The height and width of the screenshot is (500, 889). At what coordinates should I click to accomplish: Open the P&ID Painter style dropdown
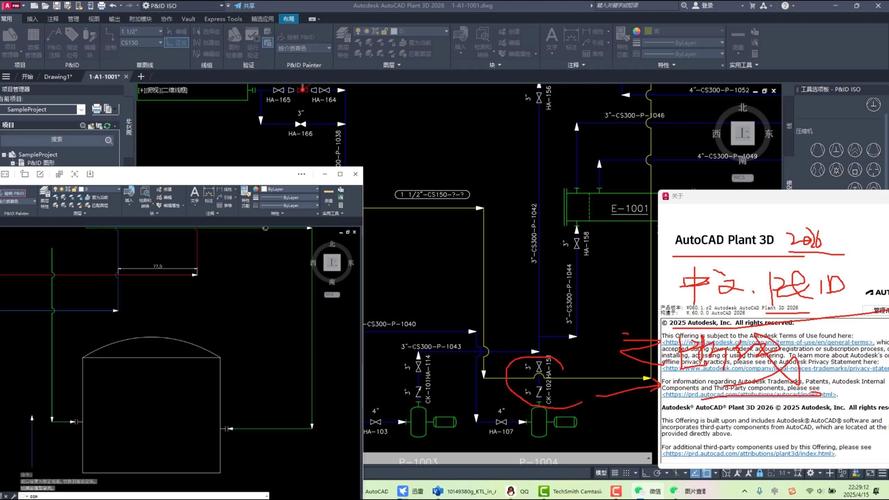[x=304, y=48]
